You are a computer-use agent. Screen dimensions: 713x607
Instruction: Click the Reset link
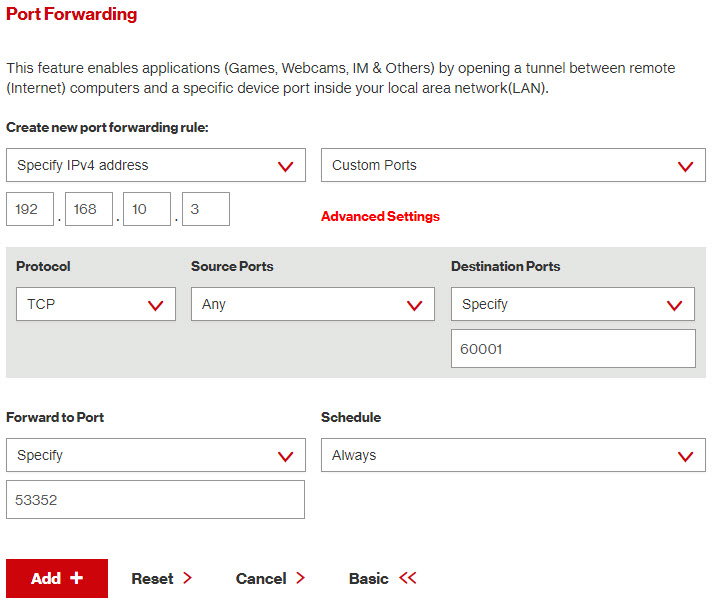click(161, 578)
